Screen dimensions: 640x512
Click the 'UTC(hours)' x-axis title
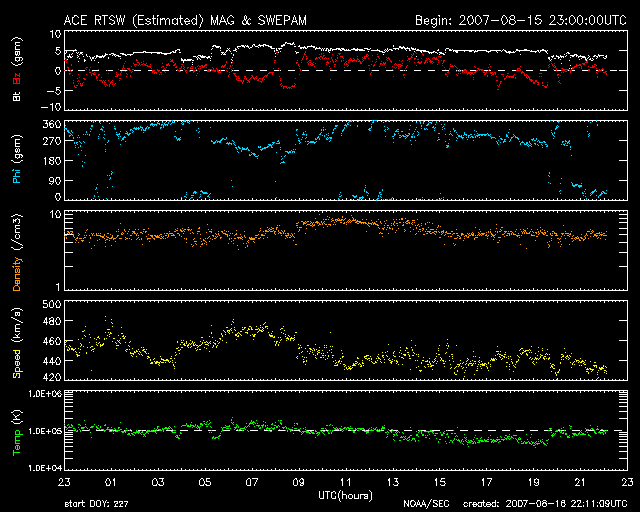coord(345,496)
